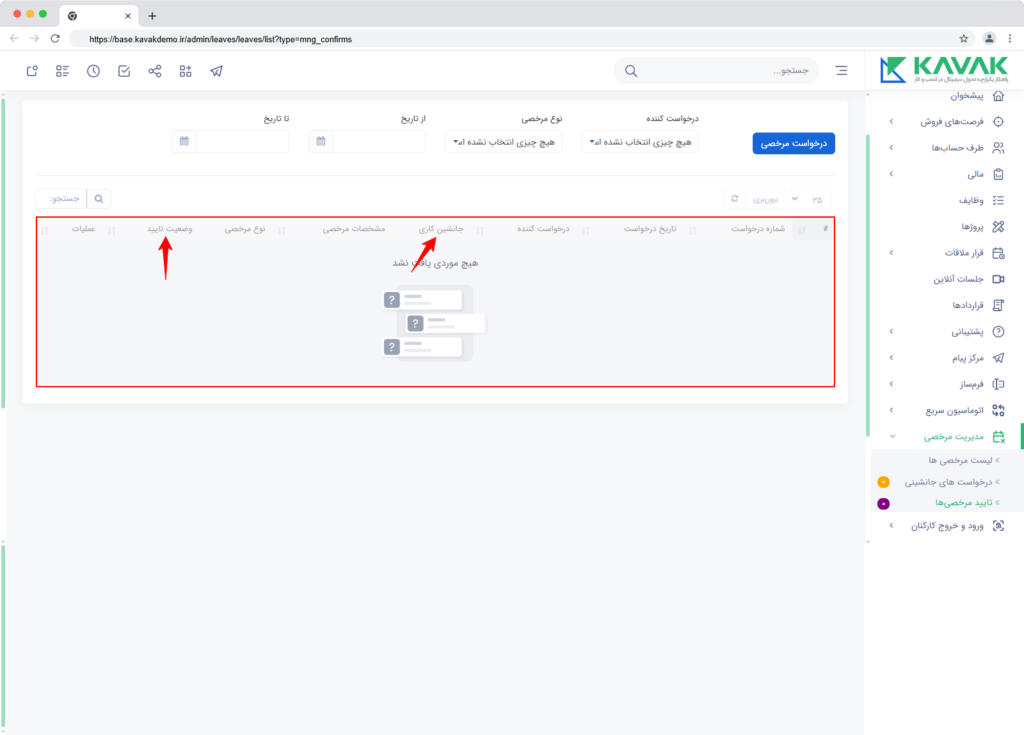1024x735 pixels.
Task: Click the 'برون‌بری' export button
Action: tap(765, 199)
